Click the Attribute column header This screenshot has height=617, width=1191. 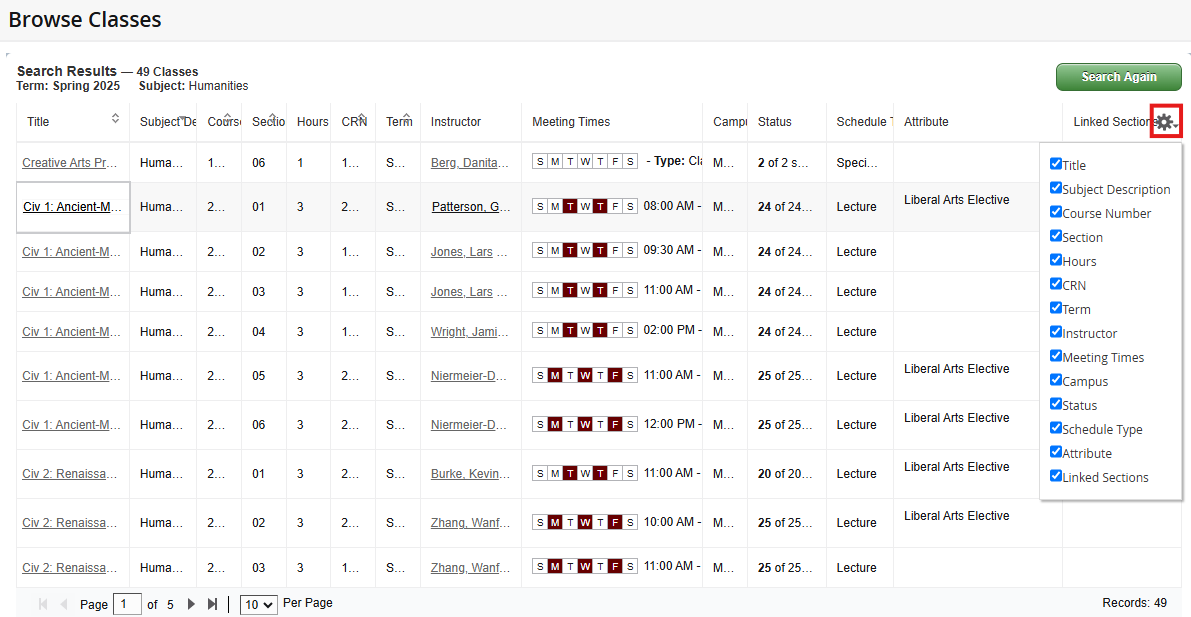tap(926, 122)
